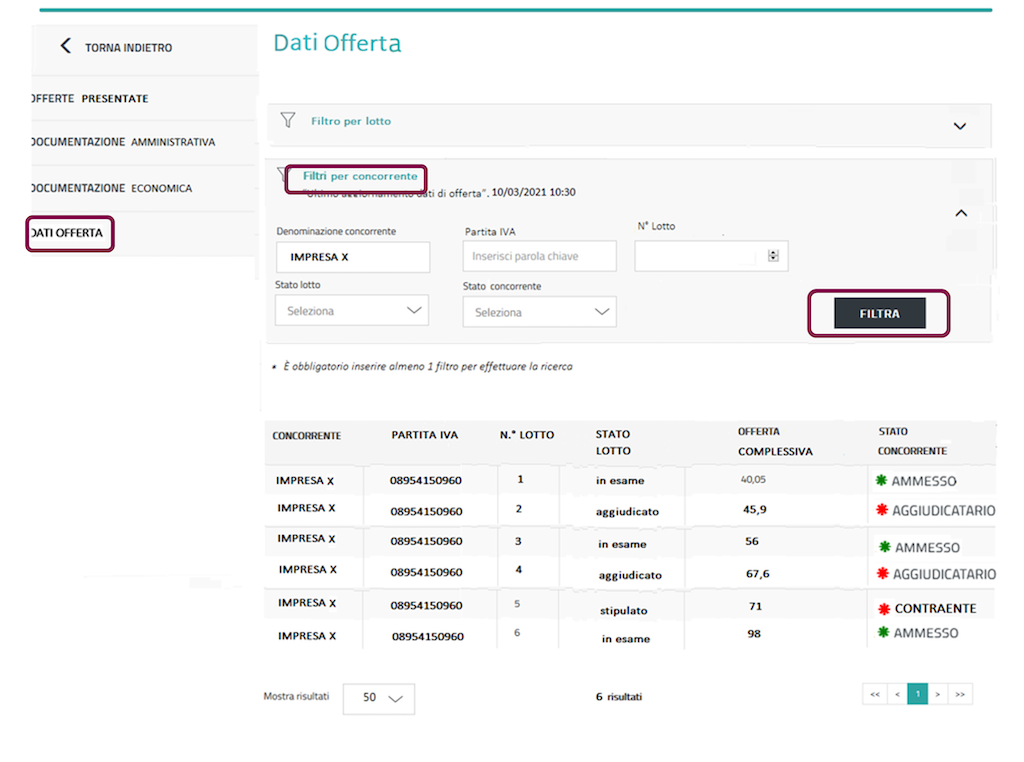Open the Offerte Presentate menu item
The width and height of the screenshot is (1024, 762).
[x=90, y=99]
